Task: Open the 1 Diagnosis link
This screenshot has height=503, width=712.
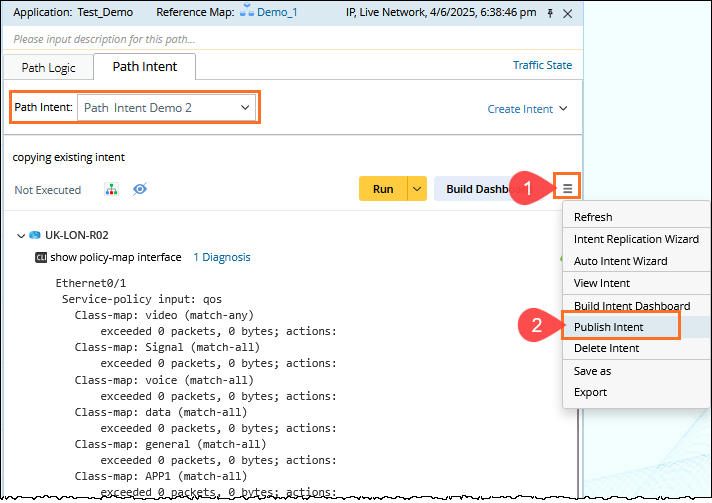Action: pos(222,257)
